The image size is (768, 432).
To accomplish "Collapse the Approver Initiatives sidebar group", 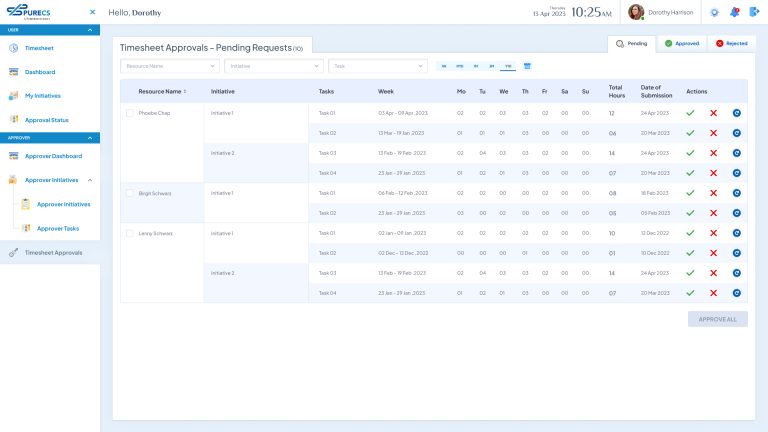I will (91, 180).
